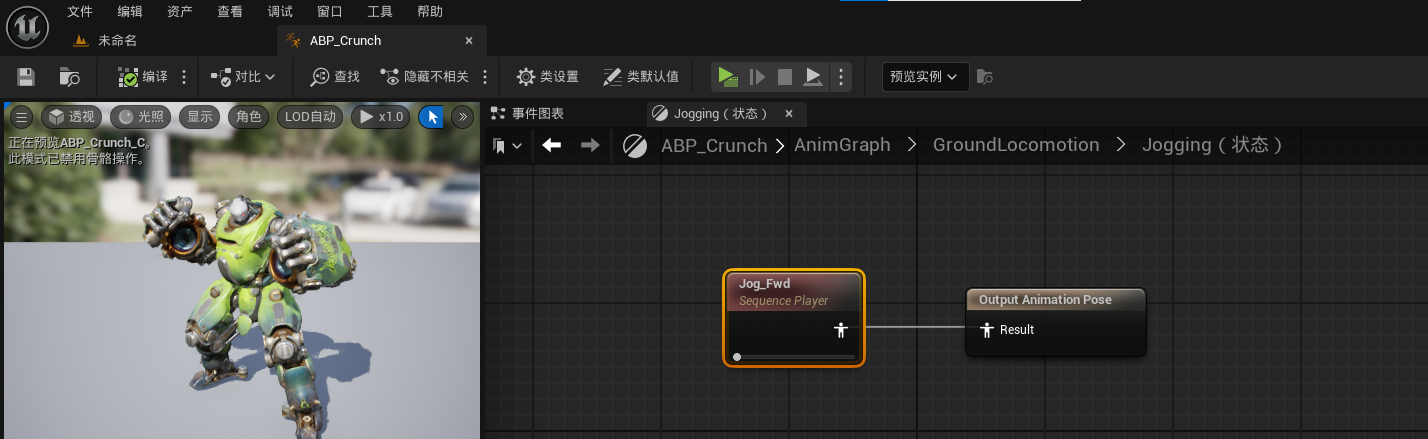Viewport: 1428px width, 439px height.
Task: Start play simulation with green play icon
Action: [728, 77]
